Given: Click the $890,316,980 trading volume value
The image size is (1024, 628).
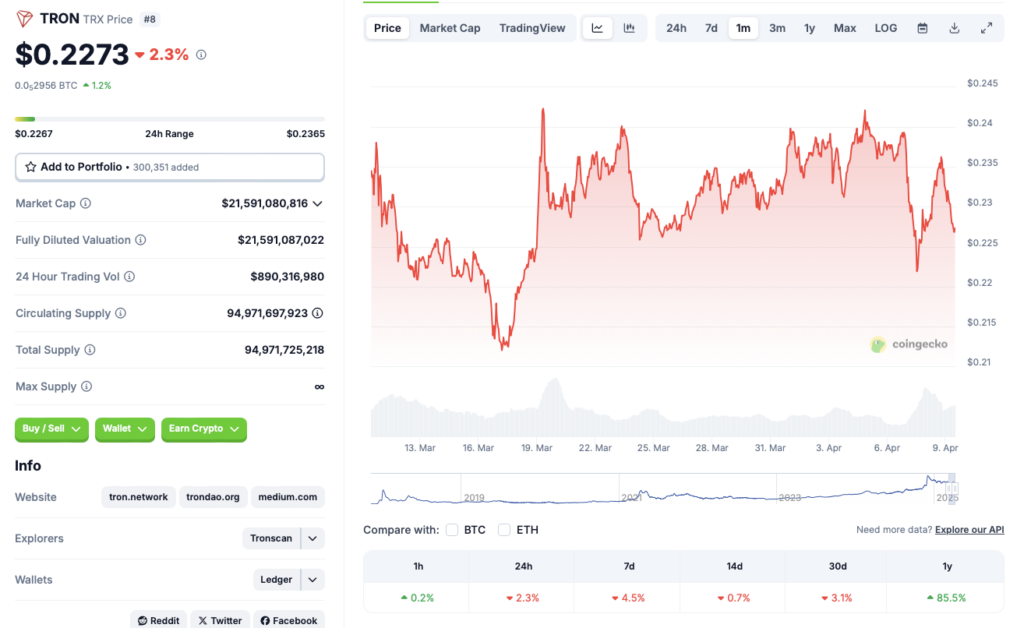Looking at the screenshot, I should click(287, 277).
